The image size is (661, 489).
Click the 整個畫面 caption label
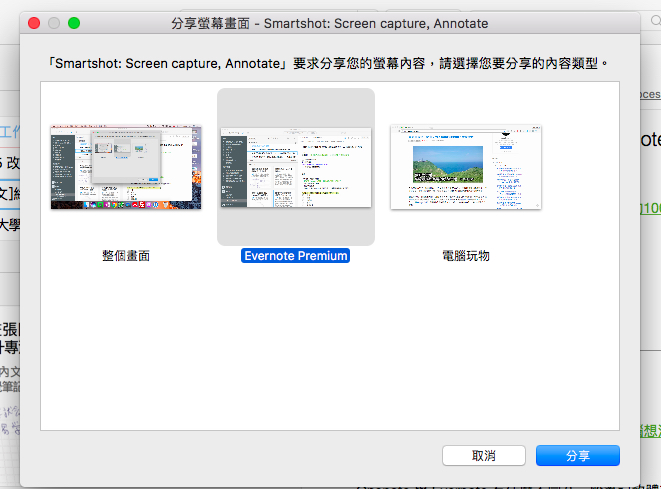coord(126,256)
